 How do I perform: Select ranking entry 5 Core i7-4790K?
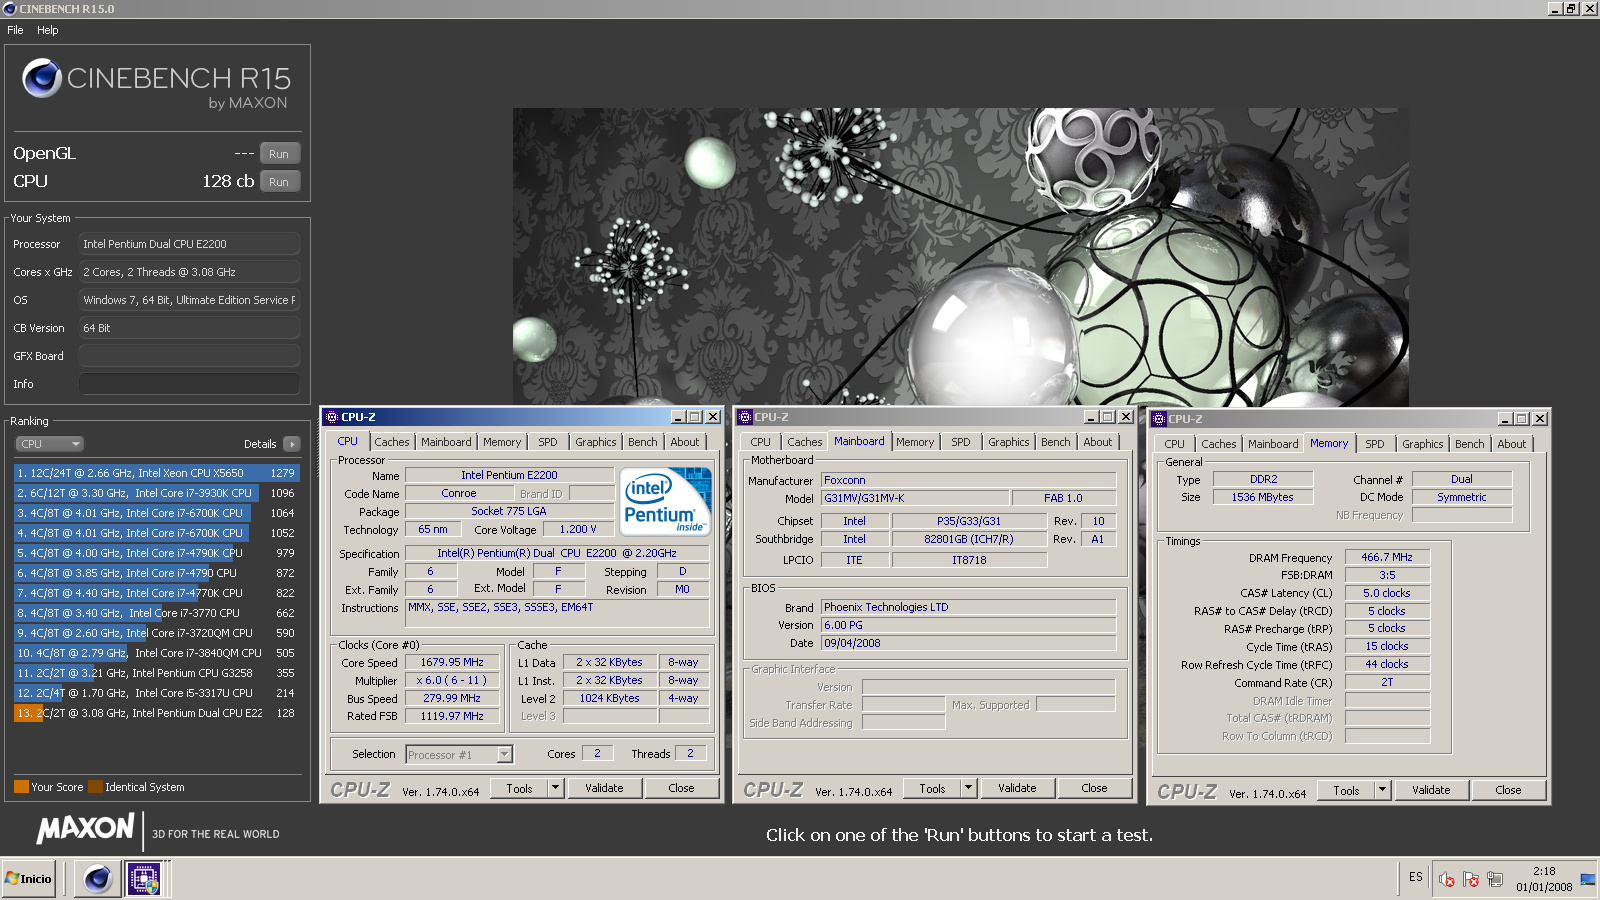tap(156, 553)
